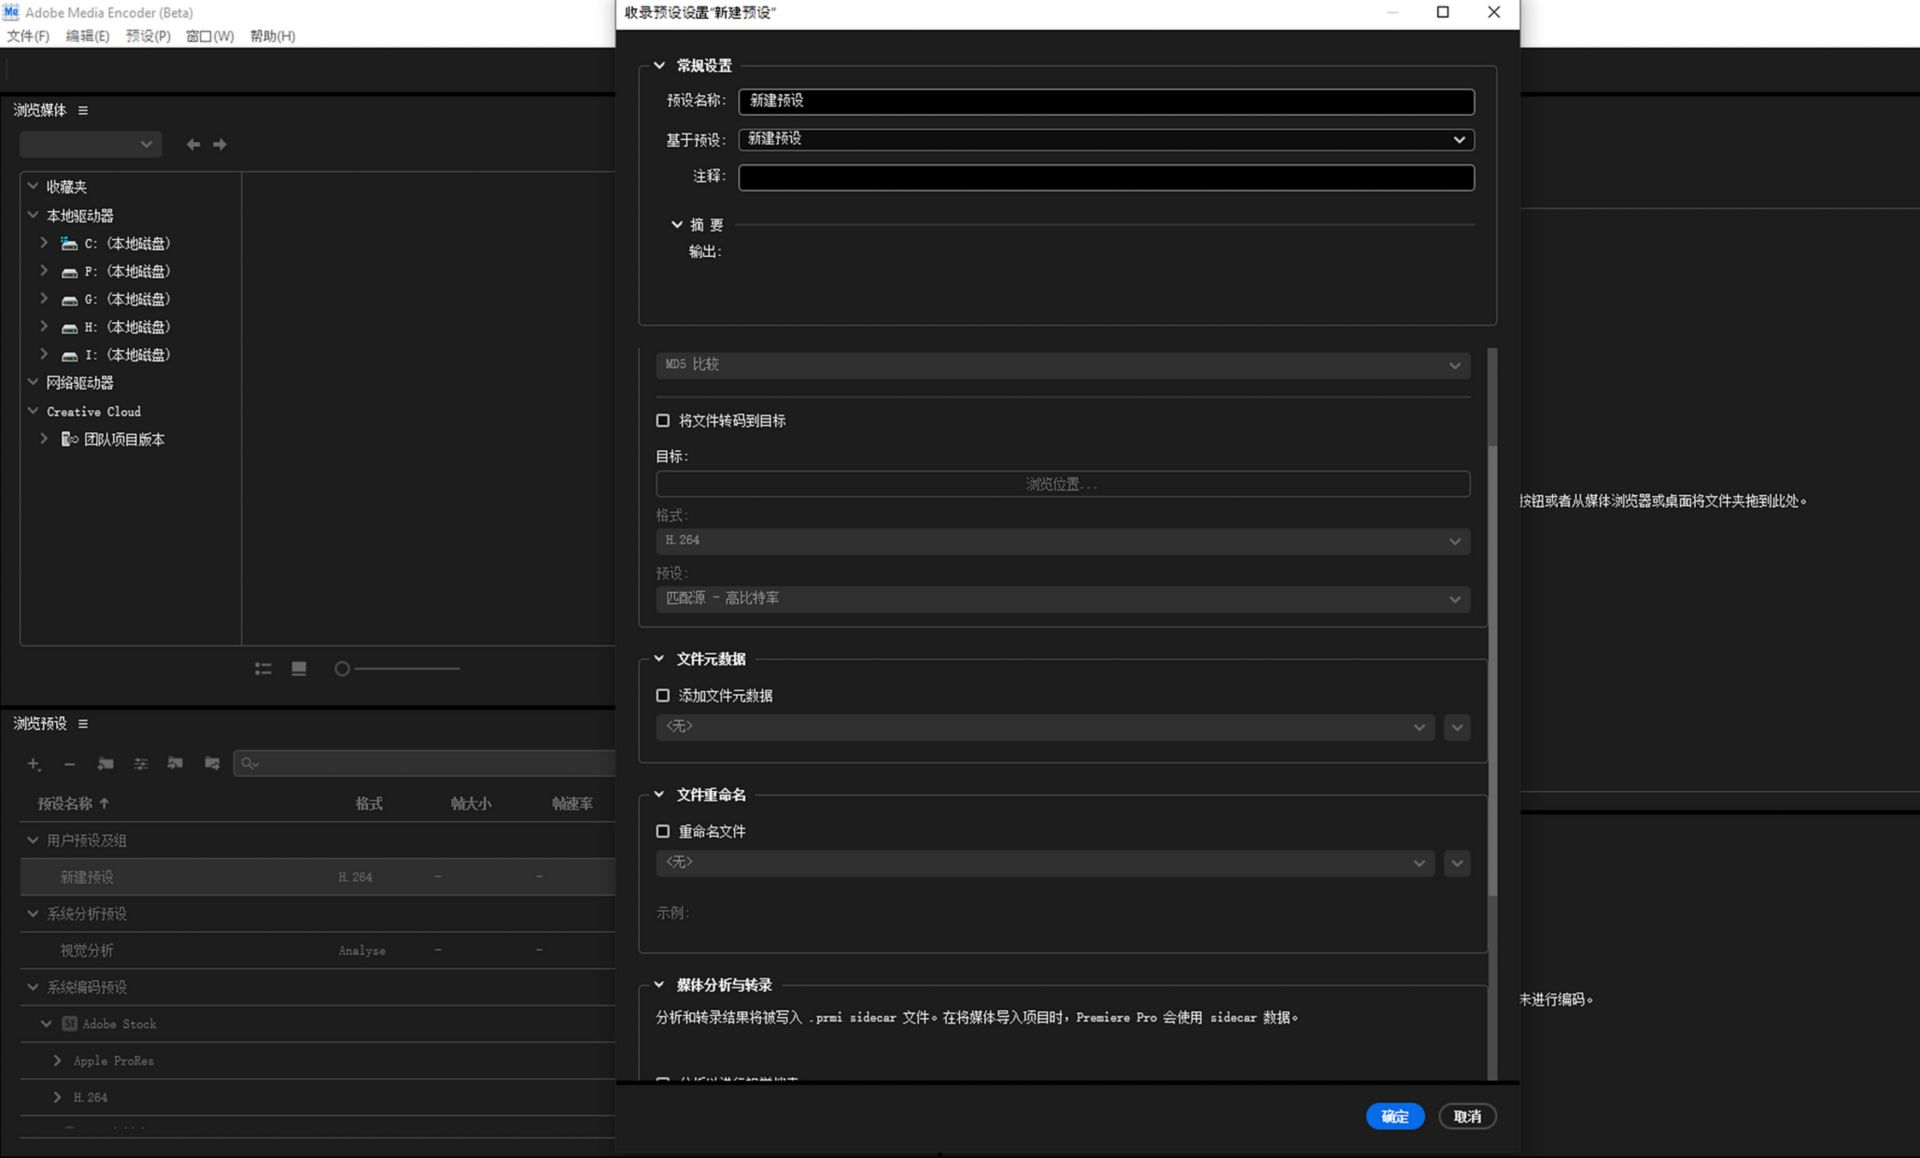The width and height of the screenshot is (1920, 1158).
Task: Open the 格式 dropdown showing H.264
Action: pyautogui.click(x=1455, y=541)
